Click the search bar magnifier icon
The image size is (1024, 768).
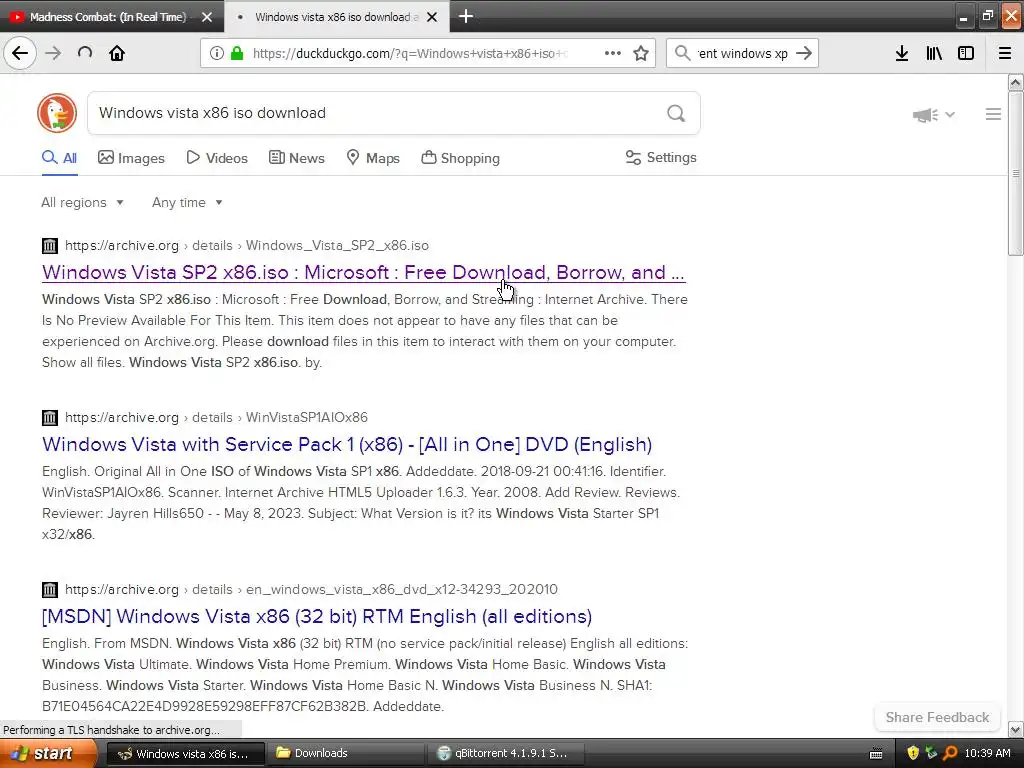click(x=682, y=53)
